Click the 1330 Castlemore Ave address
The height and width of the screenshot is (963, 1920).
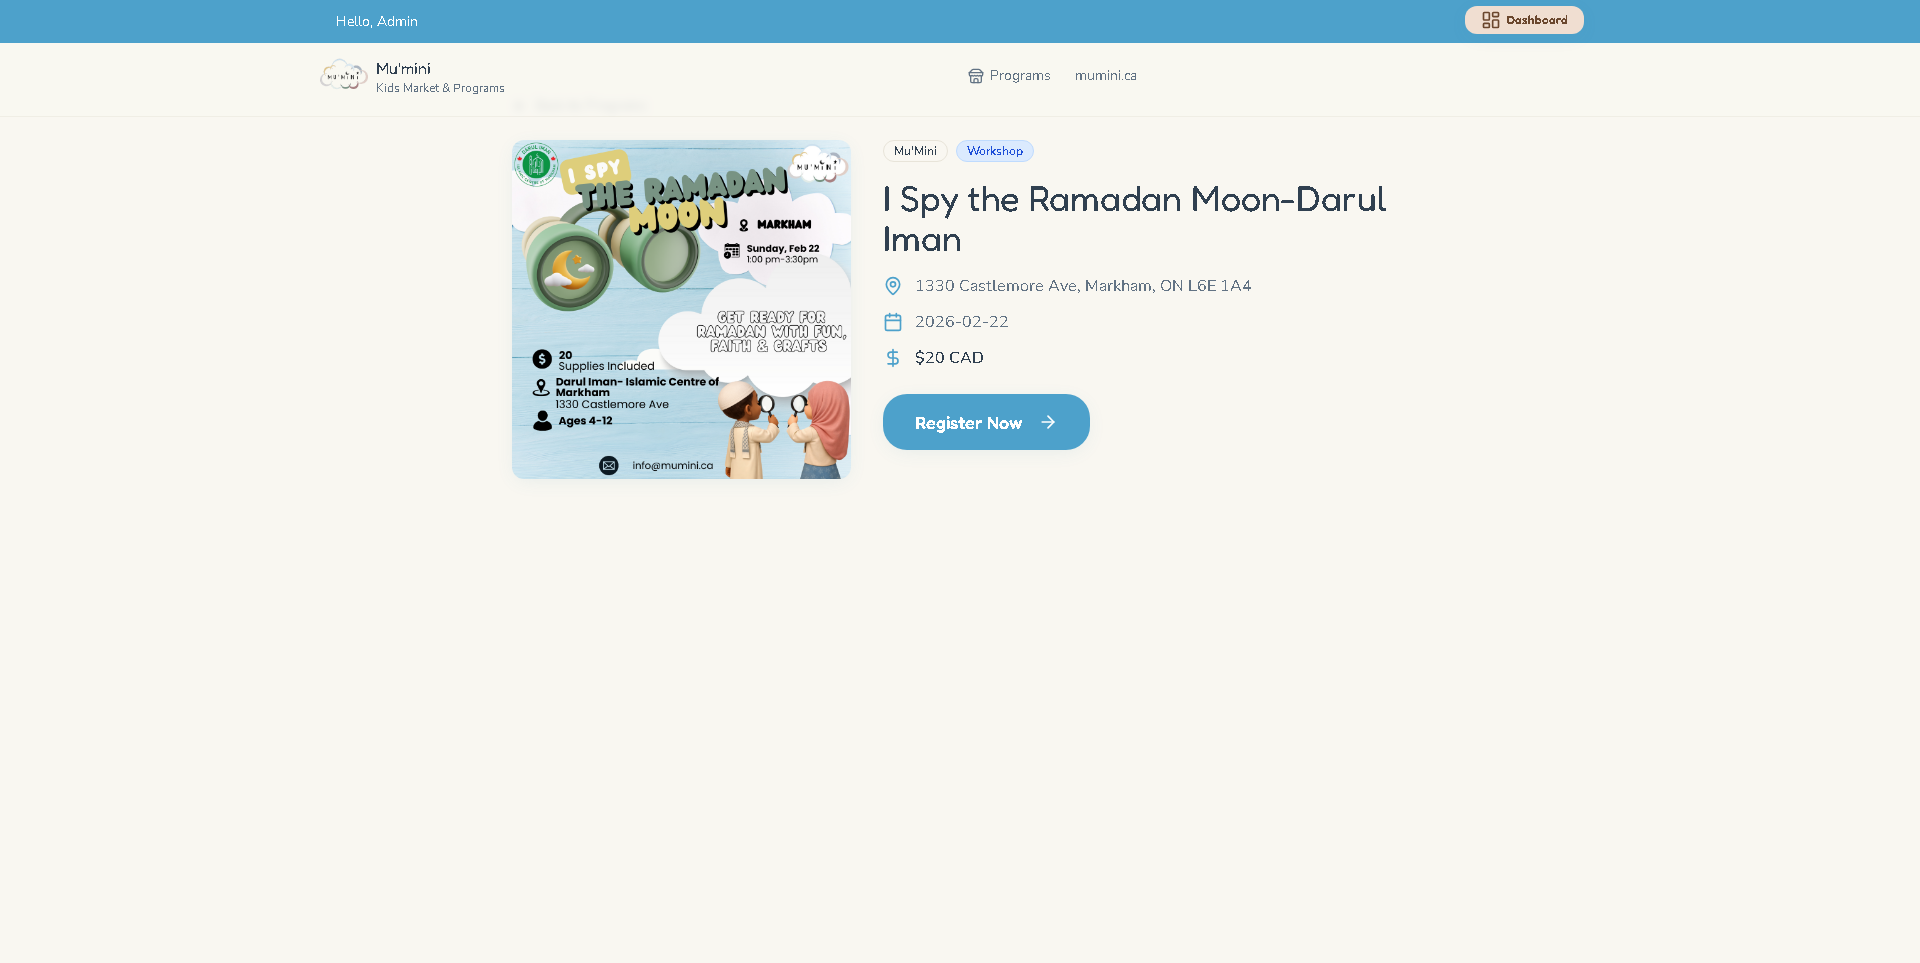coord(1083,286)
